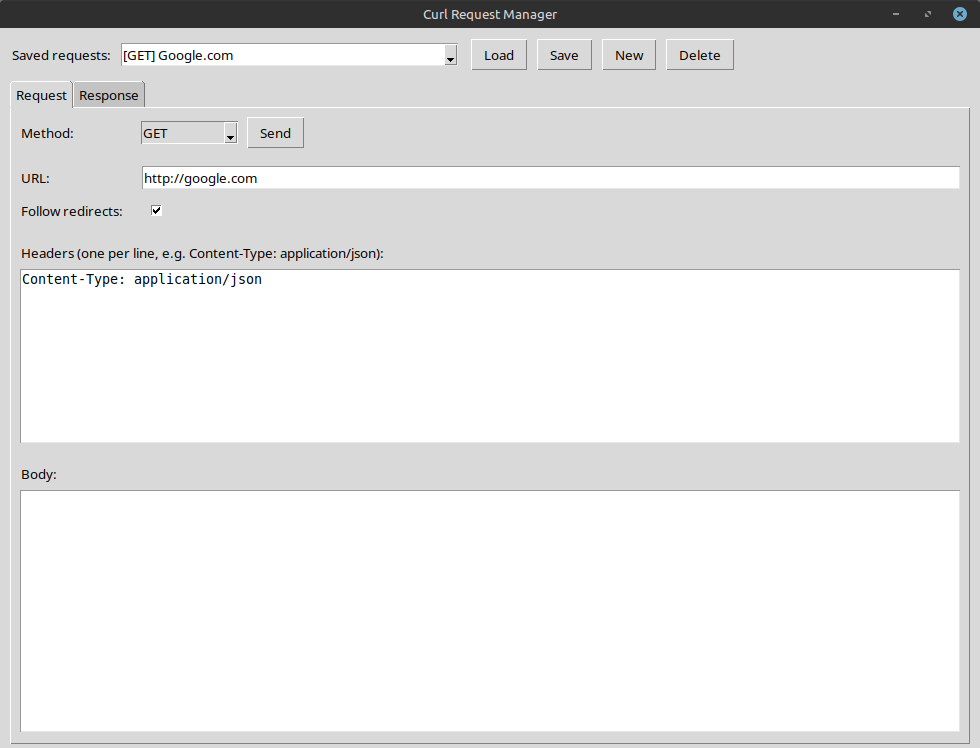Open the Saved requests dropdown arrow

click(x=450, y=56)
